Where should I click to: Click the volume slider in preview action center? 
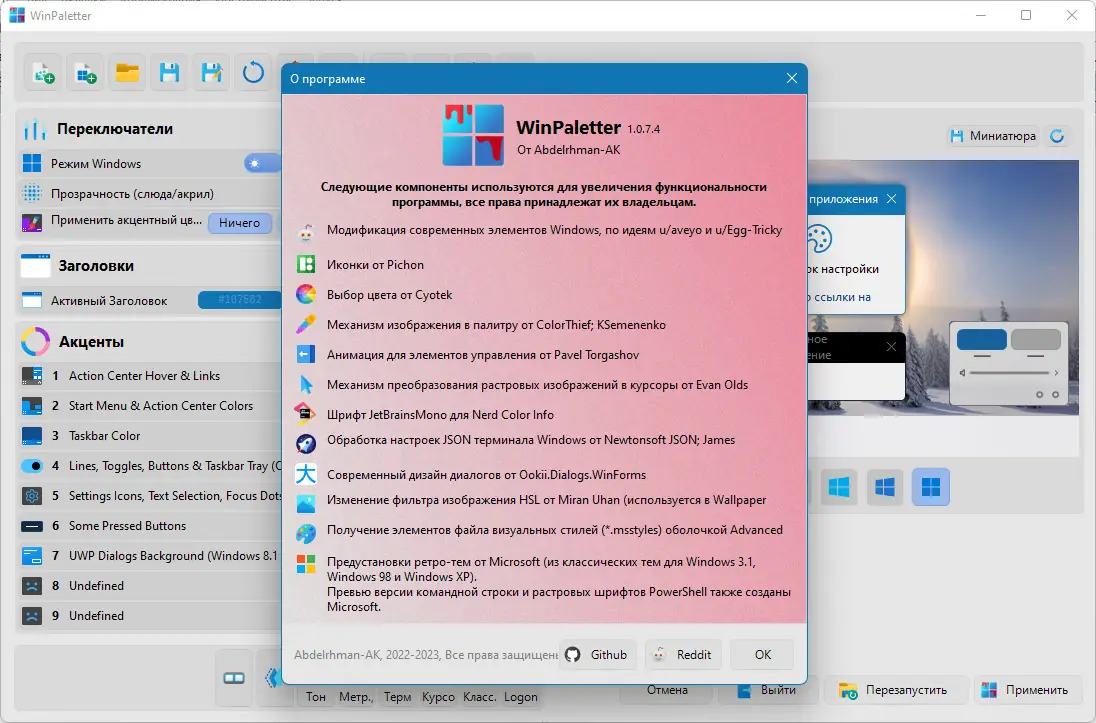point(1009,373)
